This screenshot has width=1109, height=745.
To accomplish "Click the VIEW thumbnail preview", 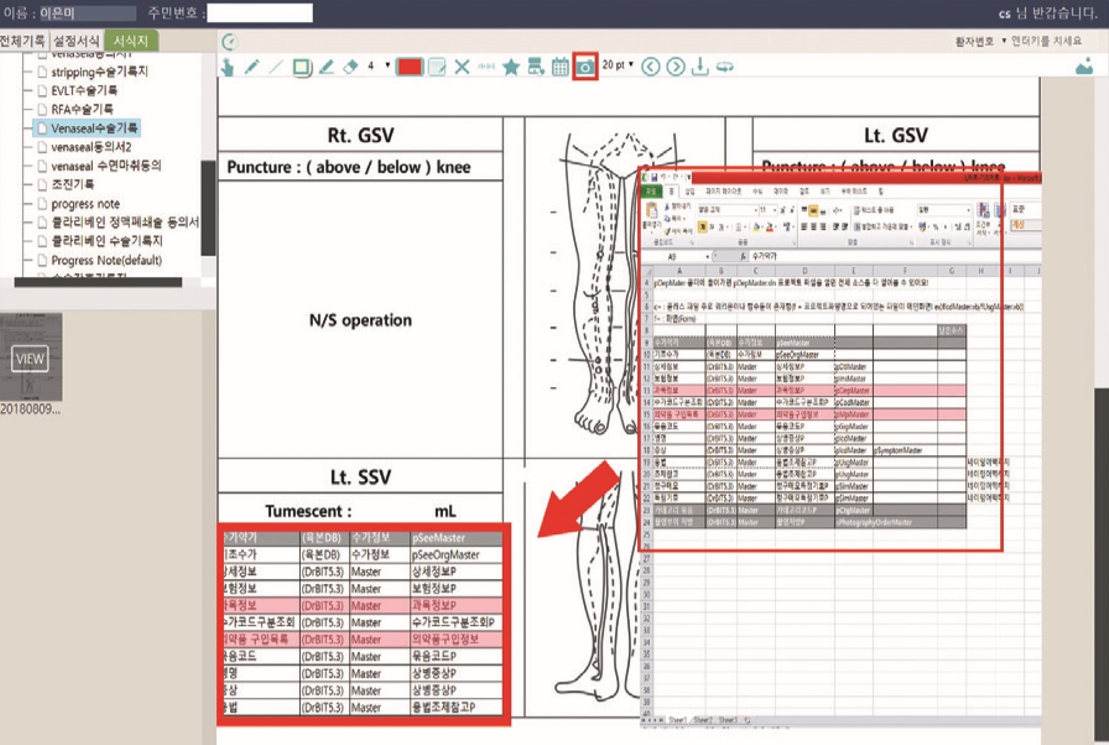I will (x=30, y=358).
